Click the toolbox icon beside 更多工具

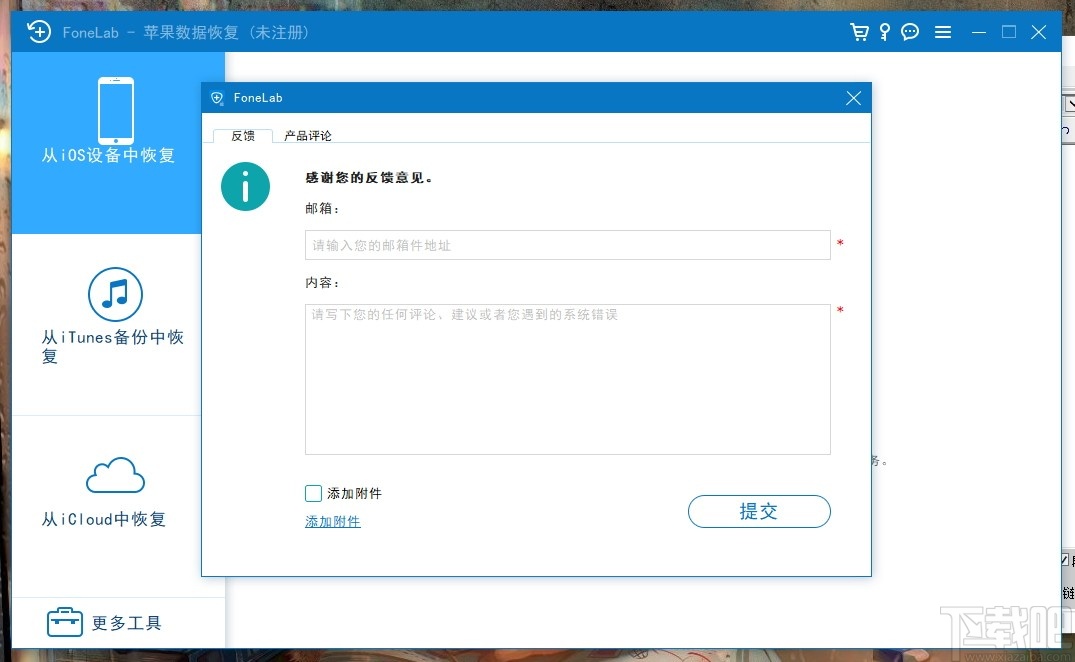[64, 622]
